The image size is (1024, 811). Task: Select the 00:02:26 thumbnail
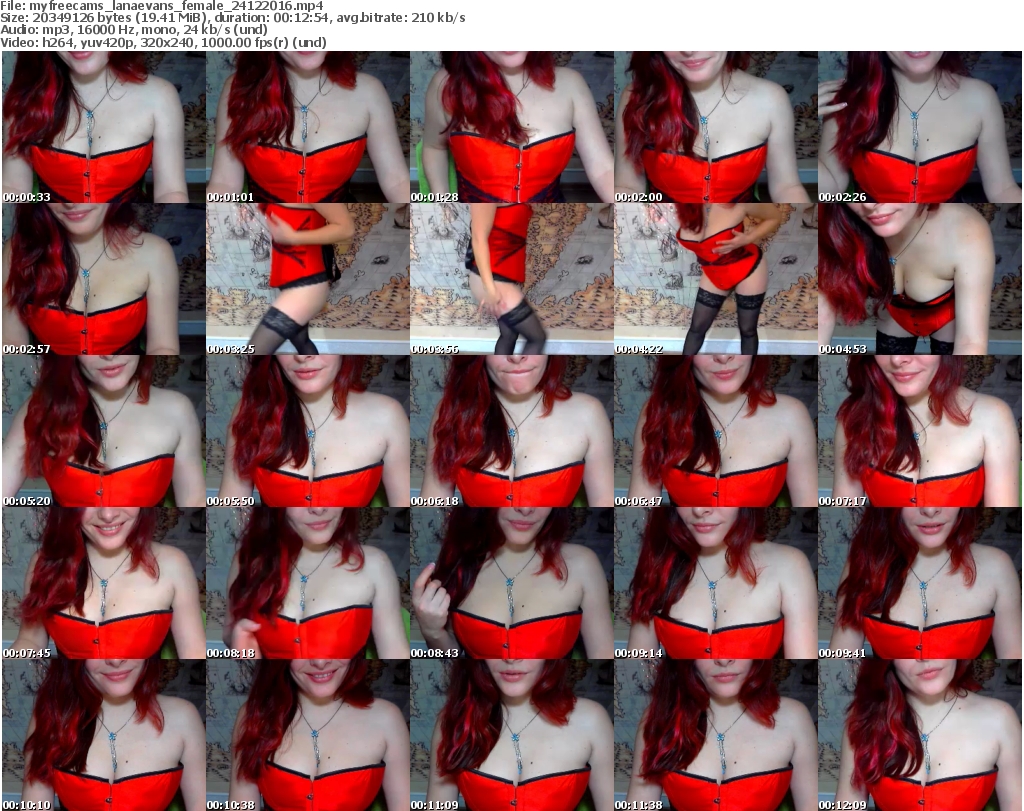click(x=920, y=127)
